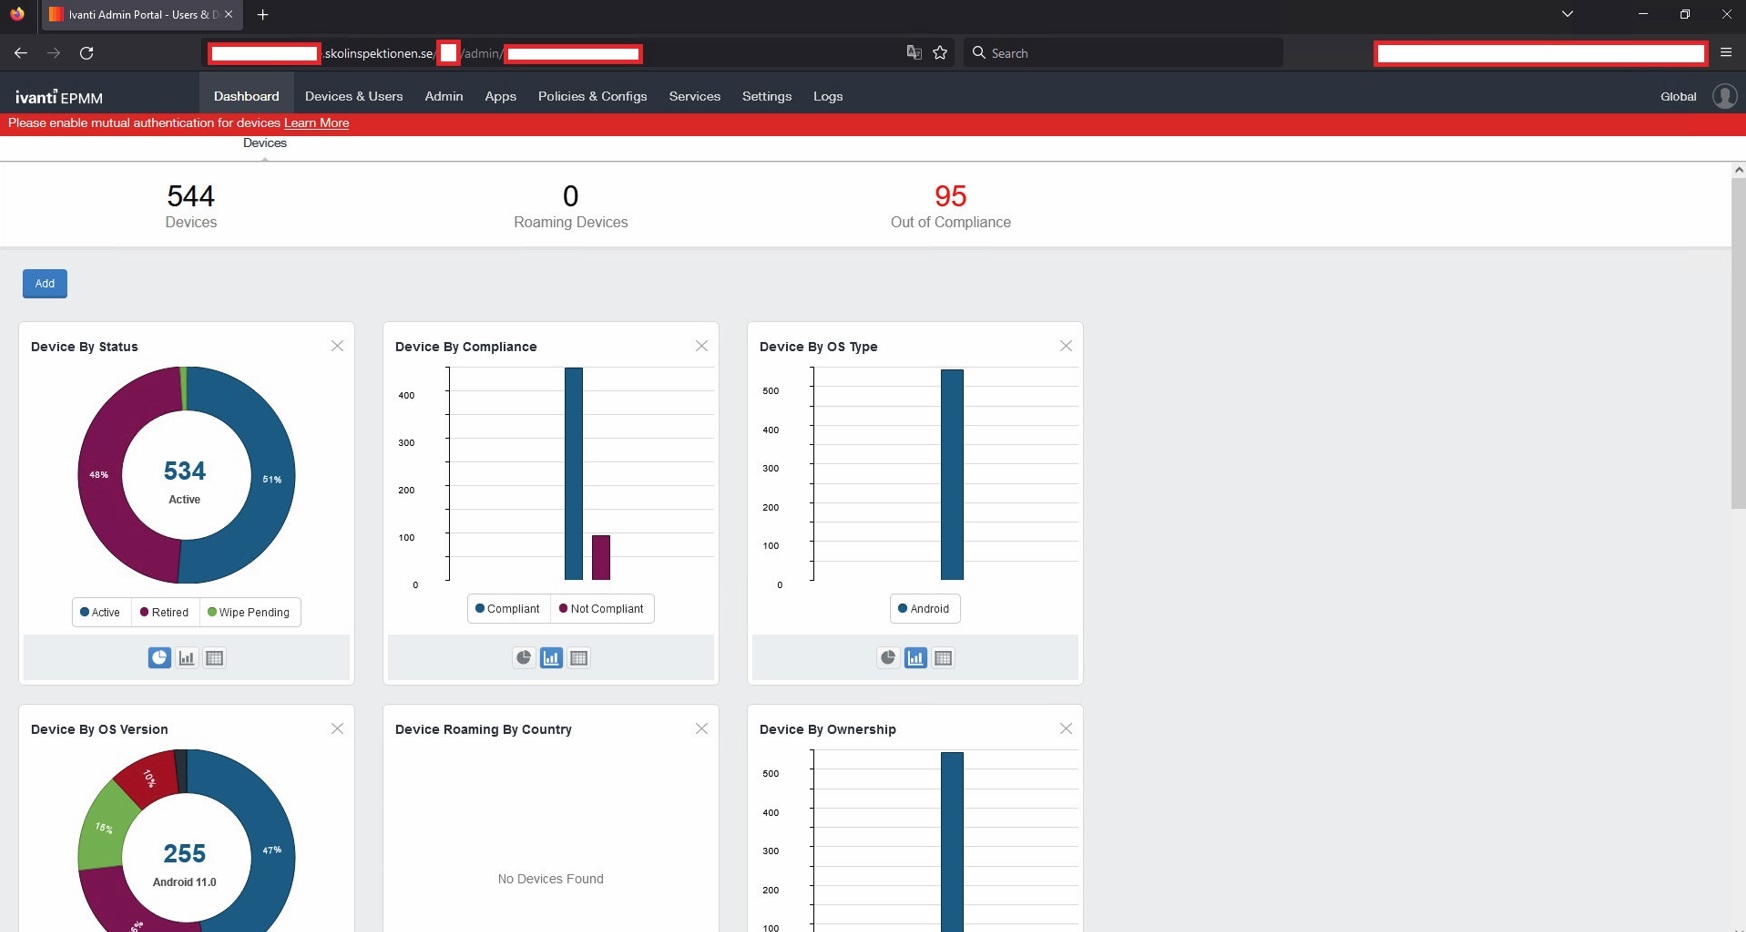The image size is (1746, 932).
Task: Focus the browser Search field
Action: coord(1123,53)
